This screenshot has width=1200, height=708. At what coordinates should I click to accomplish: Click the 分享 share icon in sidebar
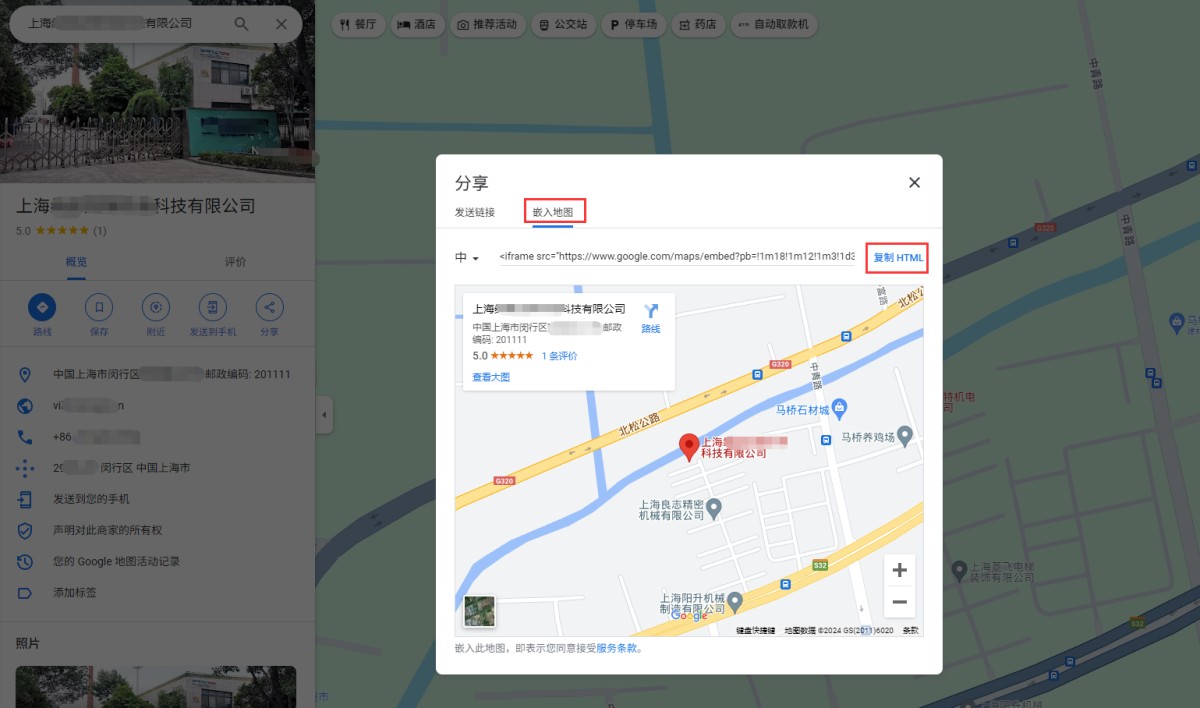coord(269,307)
